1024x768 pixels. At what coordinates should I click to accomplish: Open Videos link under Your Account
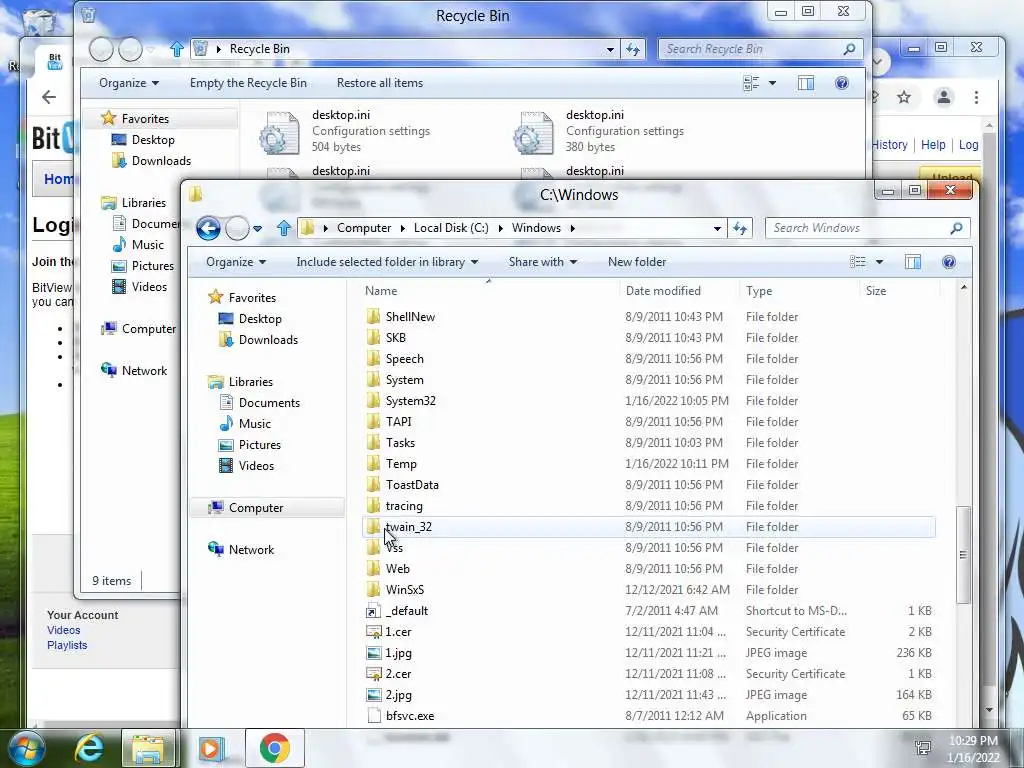pos(63,630)
